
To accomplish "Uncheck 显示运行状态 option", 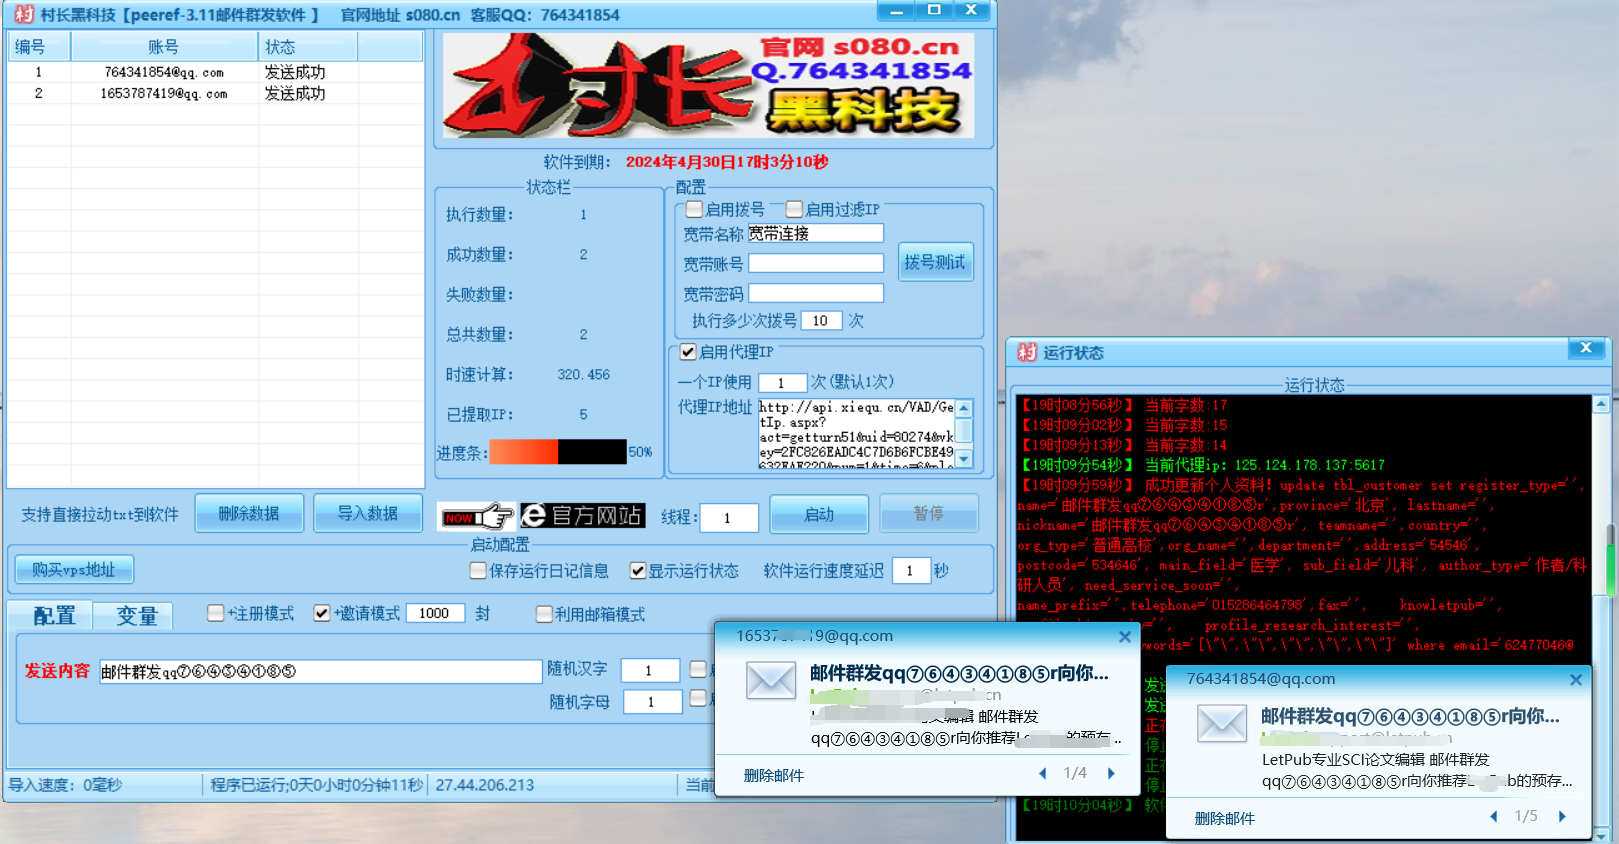I will coord(638,570).
